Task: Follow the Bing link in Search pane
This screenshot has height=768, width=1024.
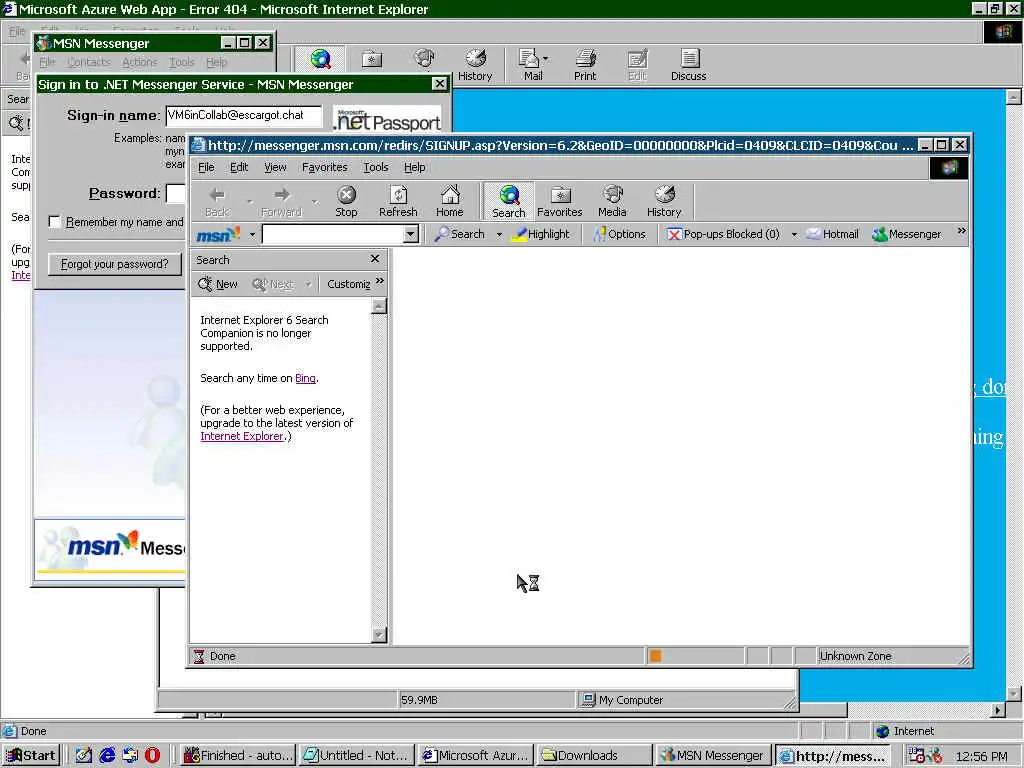Action: coord(305,378)
